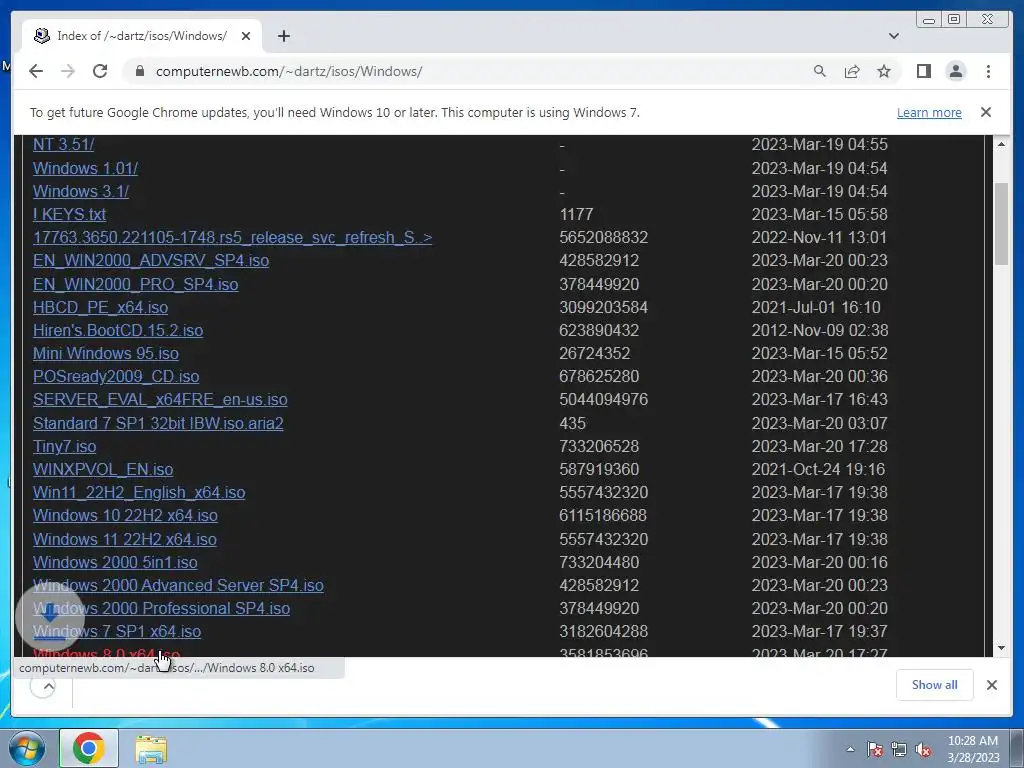Download SERVER_EVAL_x64FRE_en-us.iso
Screen dimensions: 1024x768
pos(160,400)
